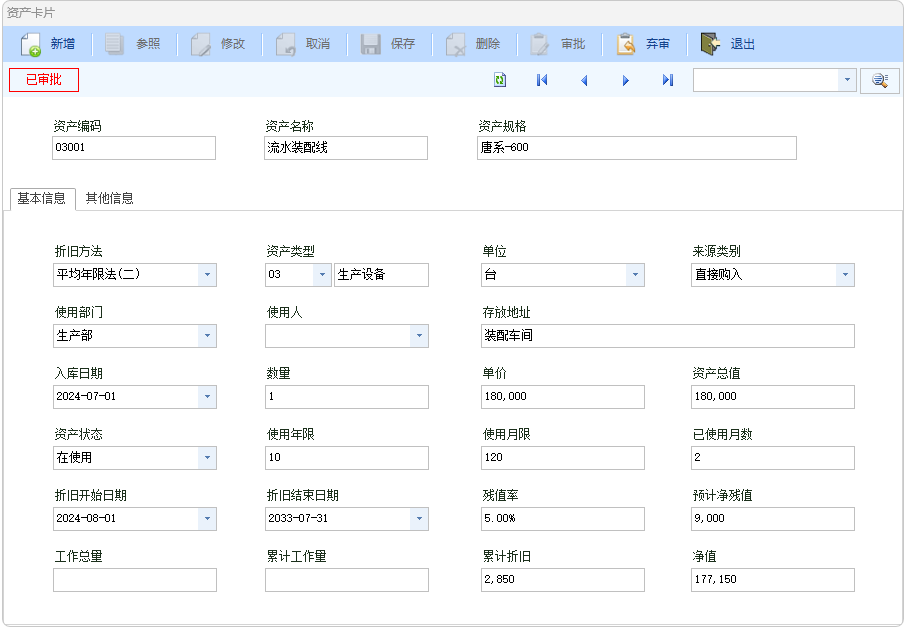
Task: Open the 折旧结束日期 date dropdown
Action: coord(419,519)
